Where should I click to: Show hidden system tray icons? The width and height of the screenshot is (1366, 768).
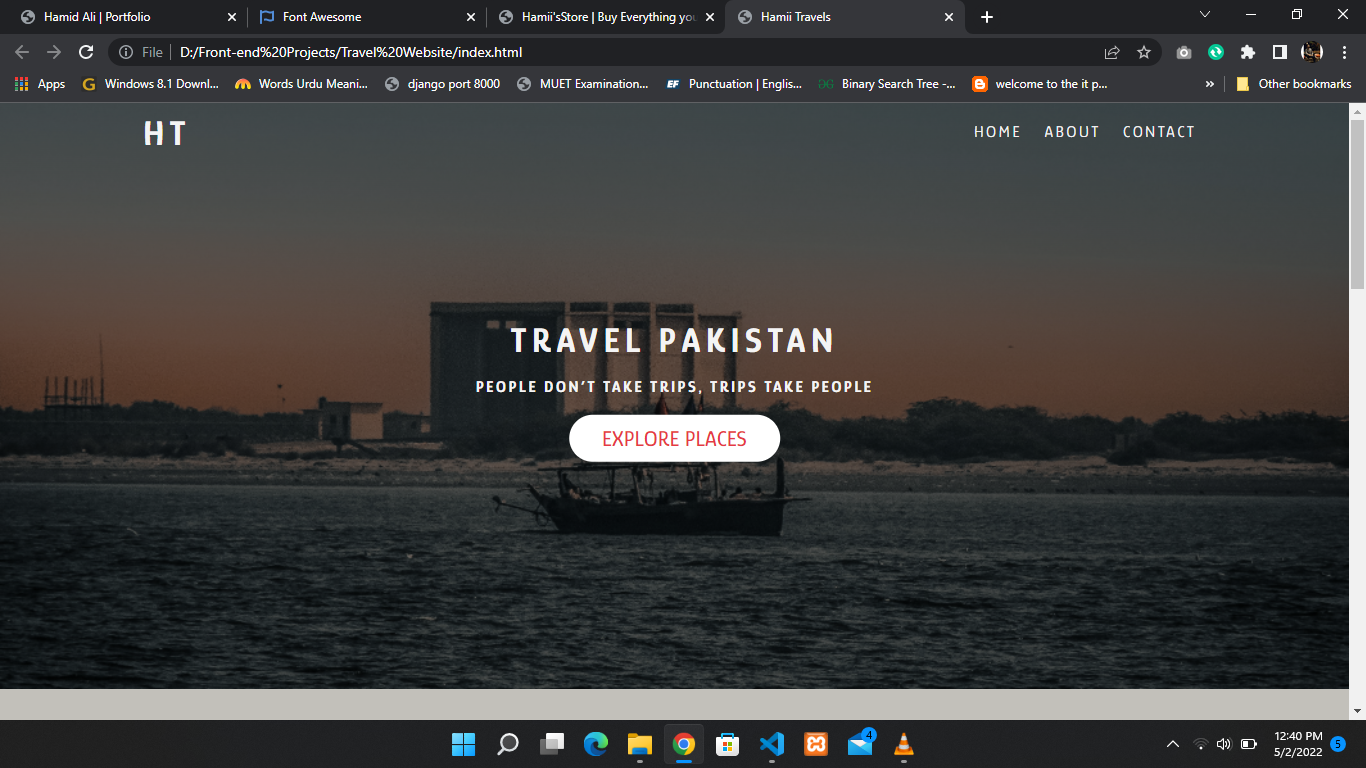pyautogui.click(x=1173, y=744)
